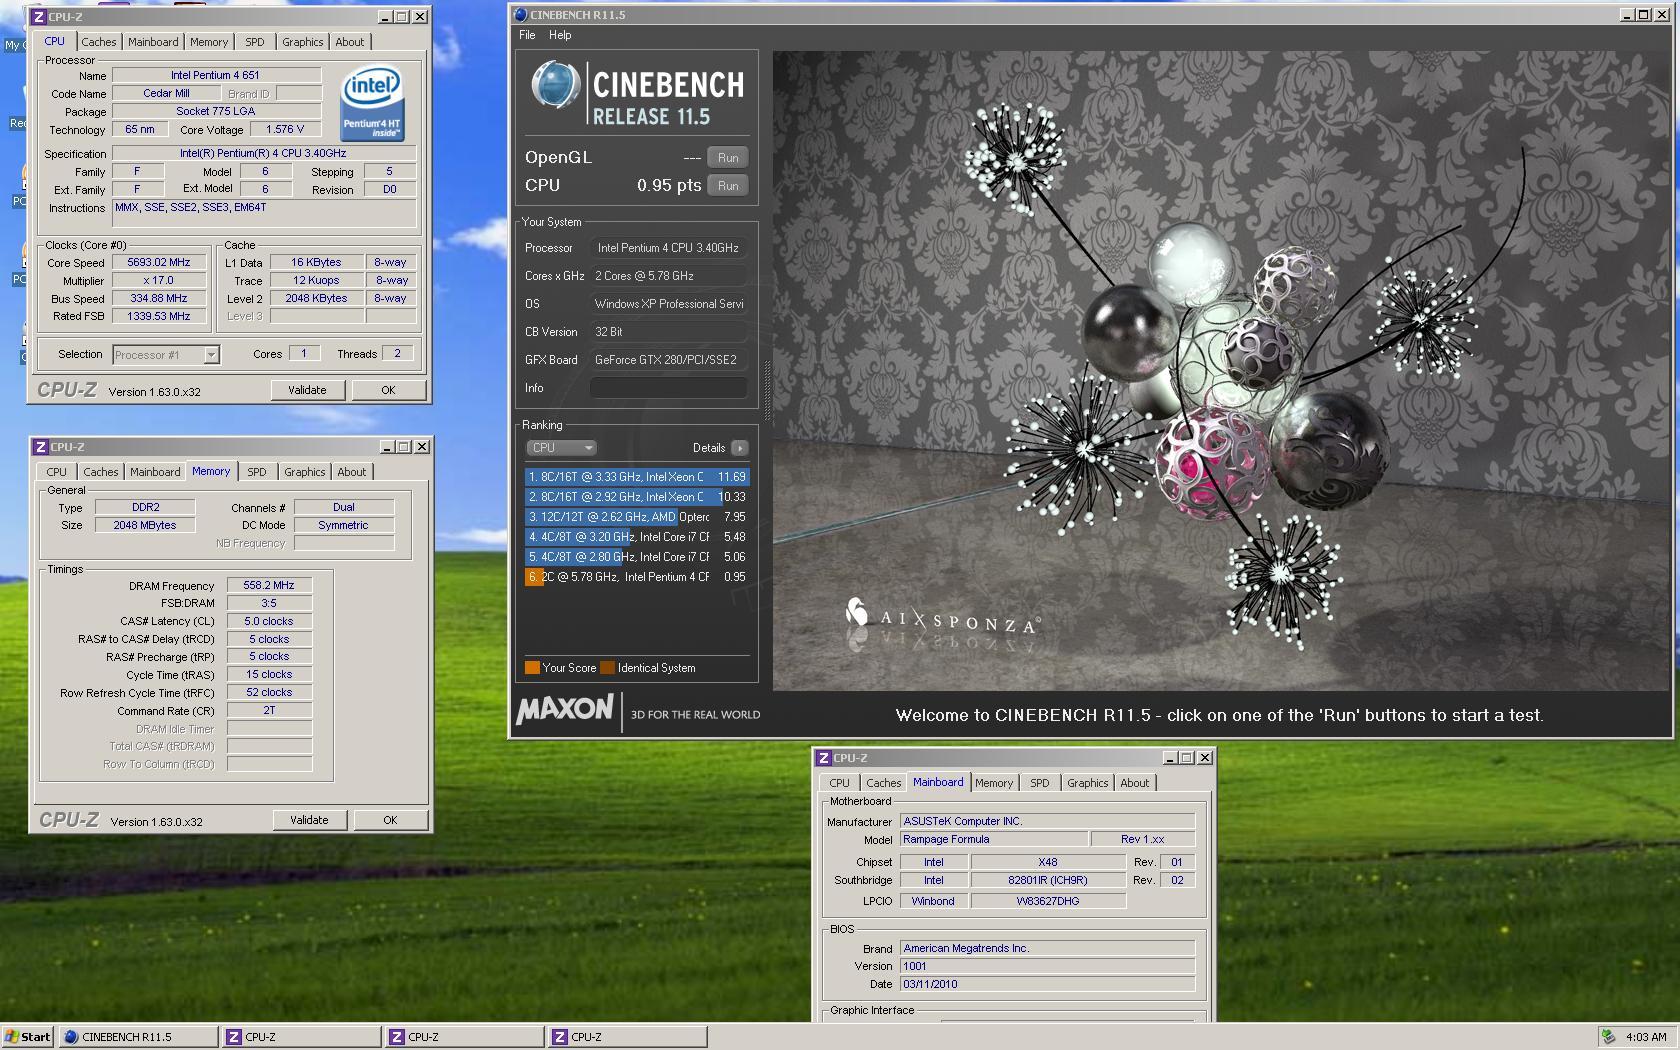The height and width of the screenshot is (1050, 1680).
Task: Select ranking row 12C/12T @ 2.62 GHz AMD
Action: [637, 517]
